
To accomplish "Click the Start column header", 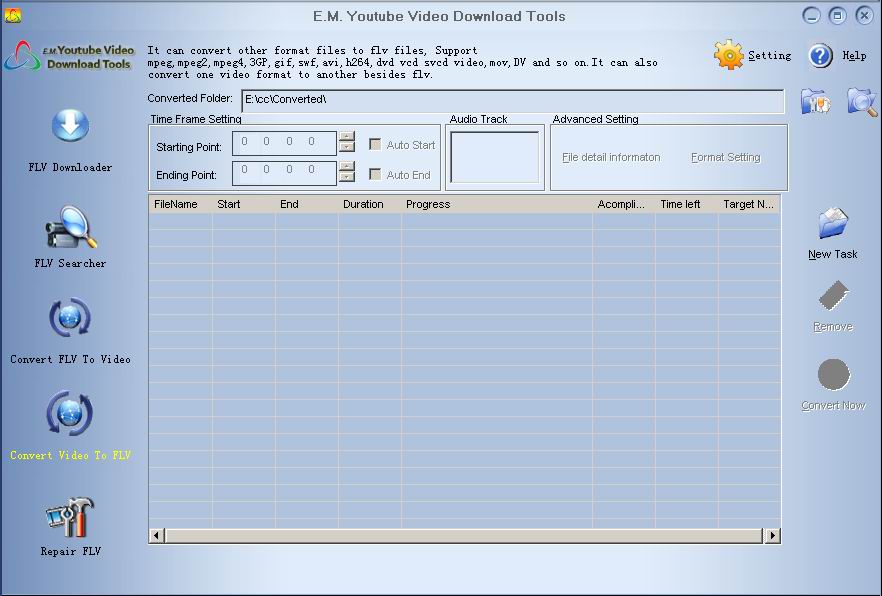I will pos(244,204).
